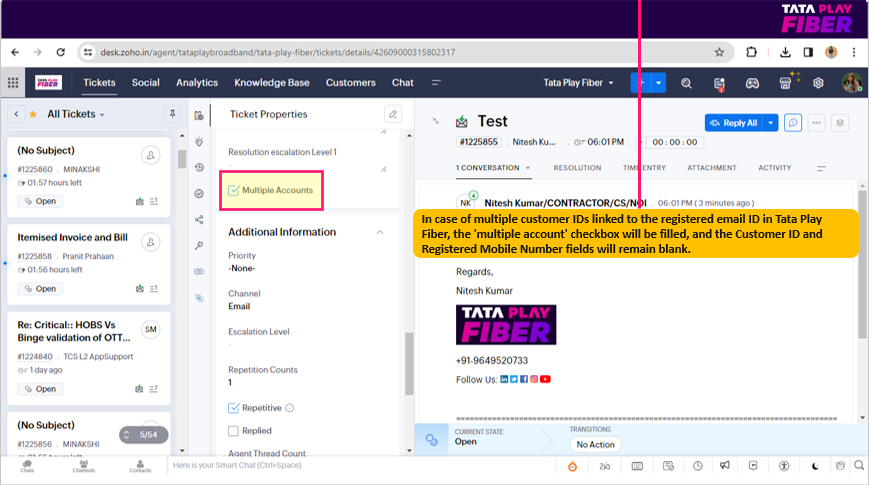
Task: Open the share icon in side strip
Action: click(200, 219)
